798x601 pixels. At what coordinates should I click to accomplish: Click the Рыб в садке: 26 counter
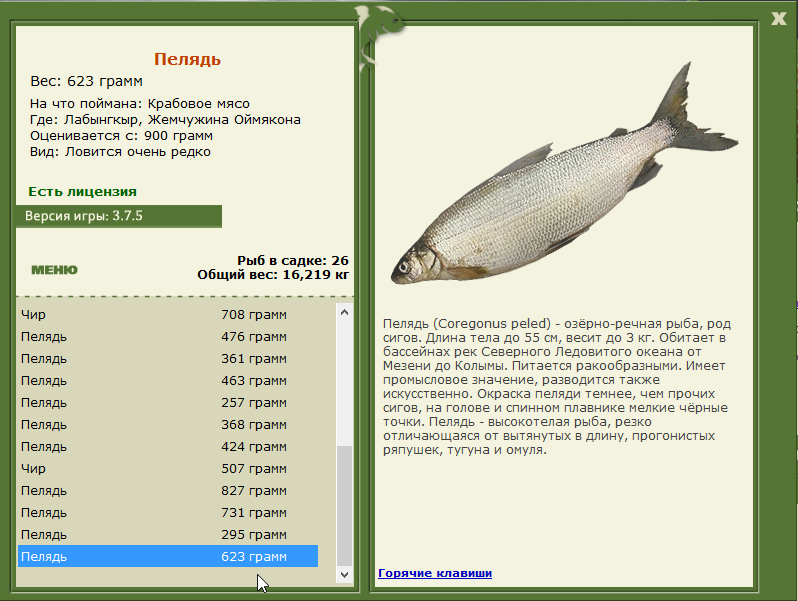293,261
